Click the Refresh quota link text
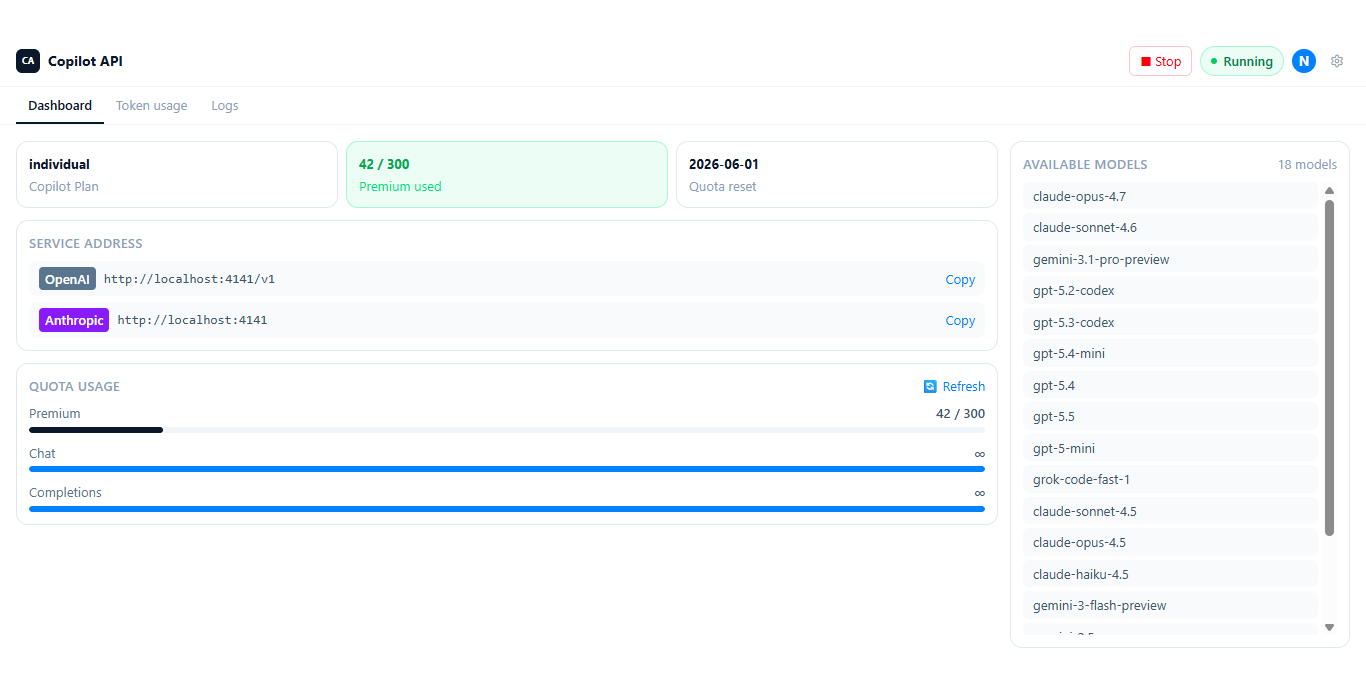 pos(964,386)
